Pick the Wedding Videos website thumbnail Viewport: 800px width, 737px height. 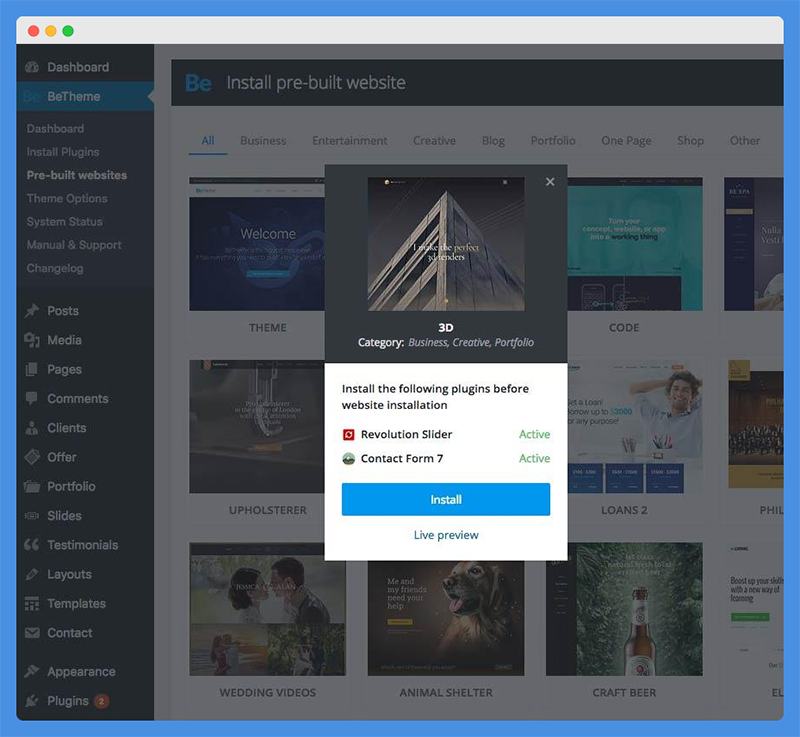(267, 609)
